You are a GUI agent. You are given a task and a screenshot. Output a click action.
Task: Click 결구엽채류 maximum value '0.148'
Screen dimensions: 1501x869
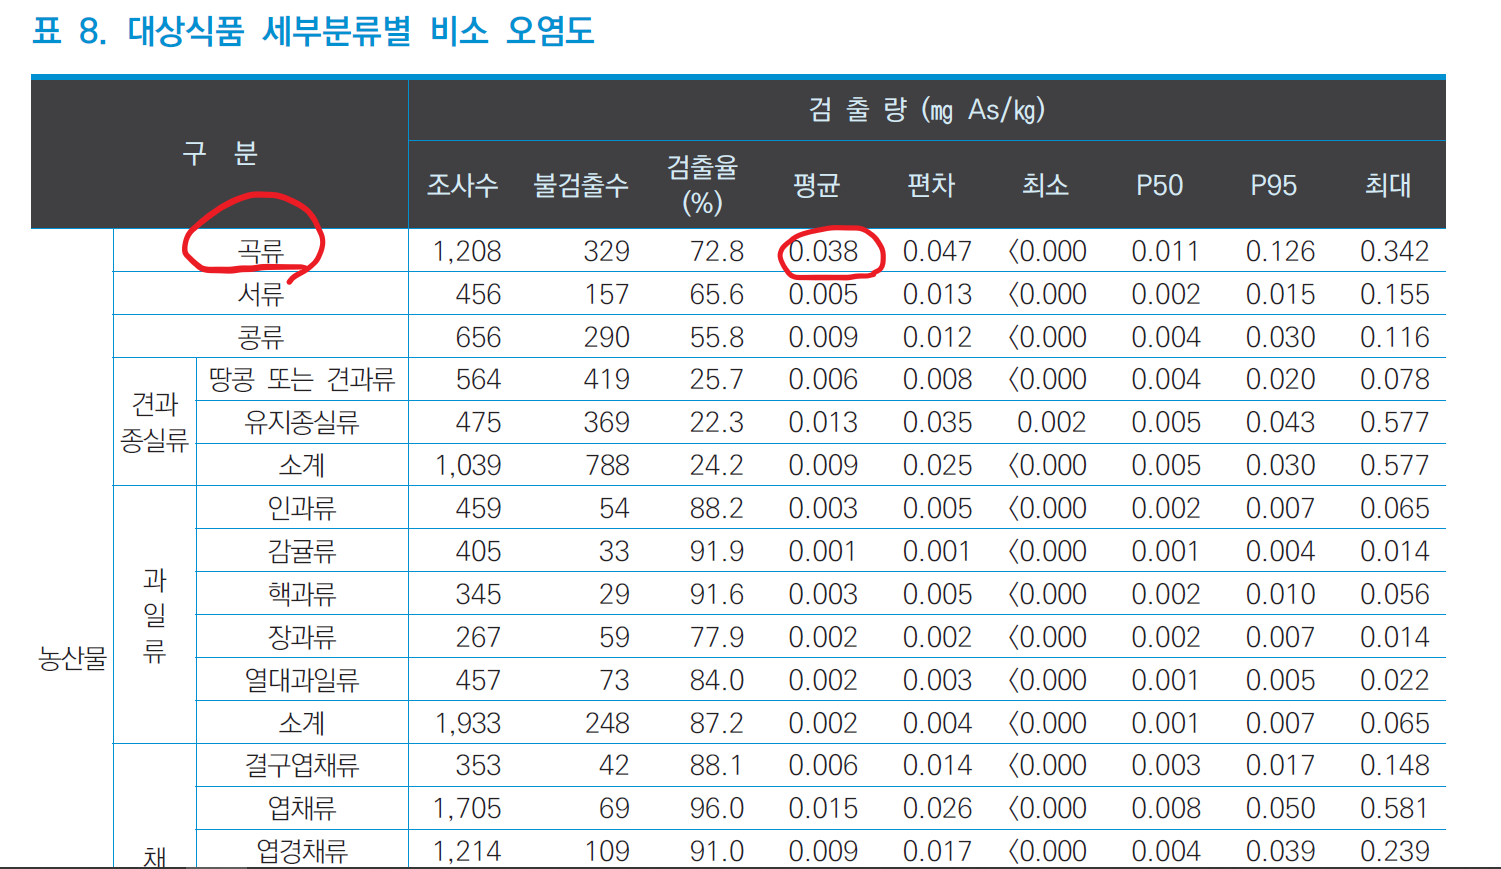coord(1395,766)
